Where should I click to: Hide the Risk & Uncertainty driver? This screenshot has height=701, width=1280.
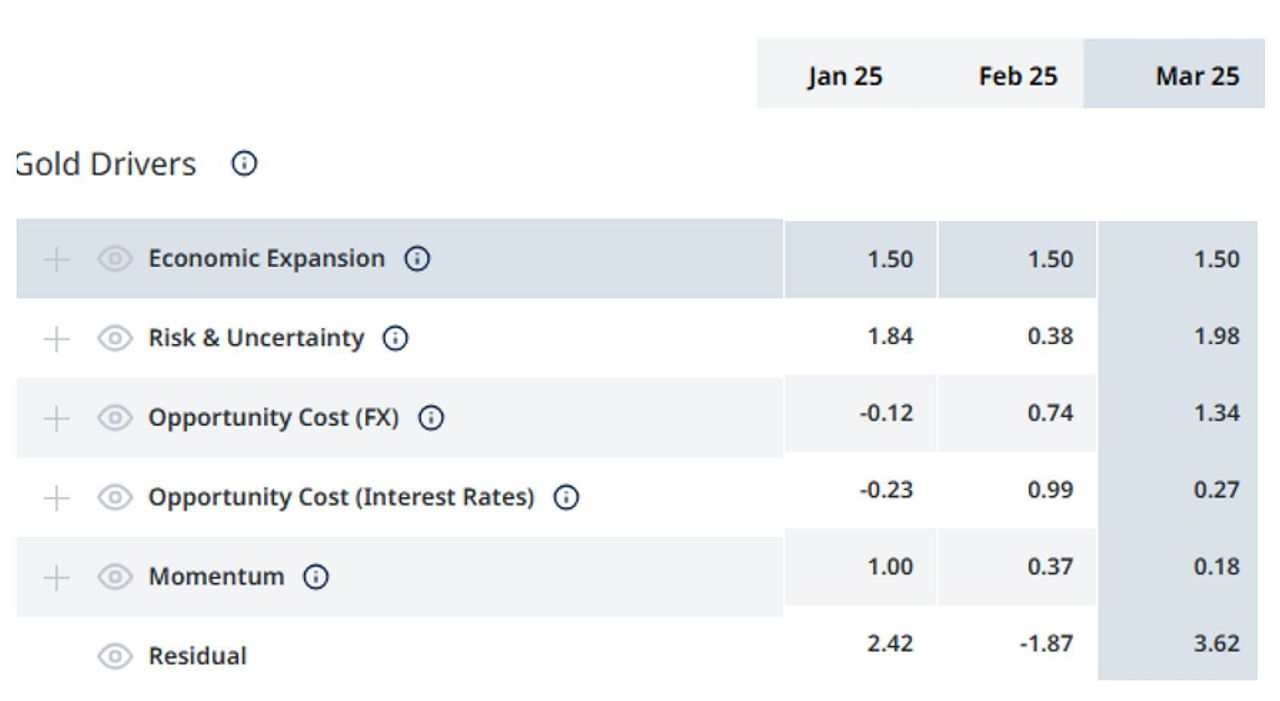pos(115,339)
